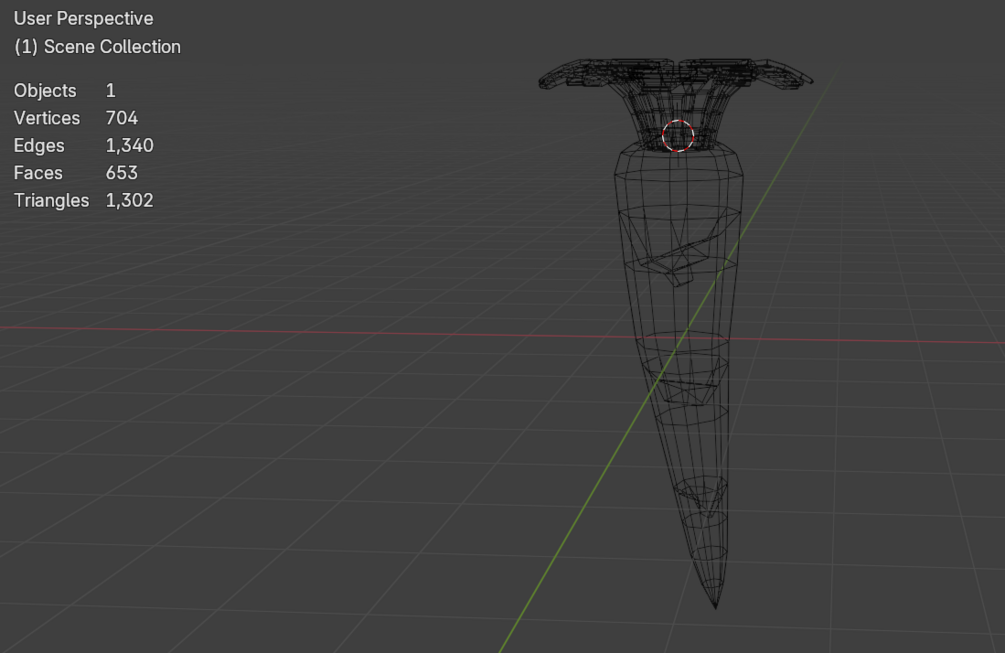Viewport: 1005px width, 653px height.
Task: Click the Objects count value '1'
Action: (111, 90)
